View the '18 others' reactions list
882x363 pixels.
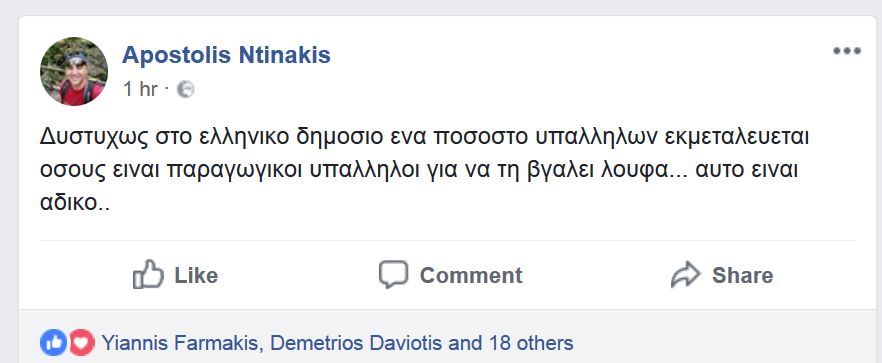(531, 343)
